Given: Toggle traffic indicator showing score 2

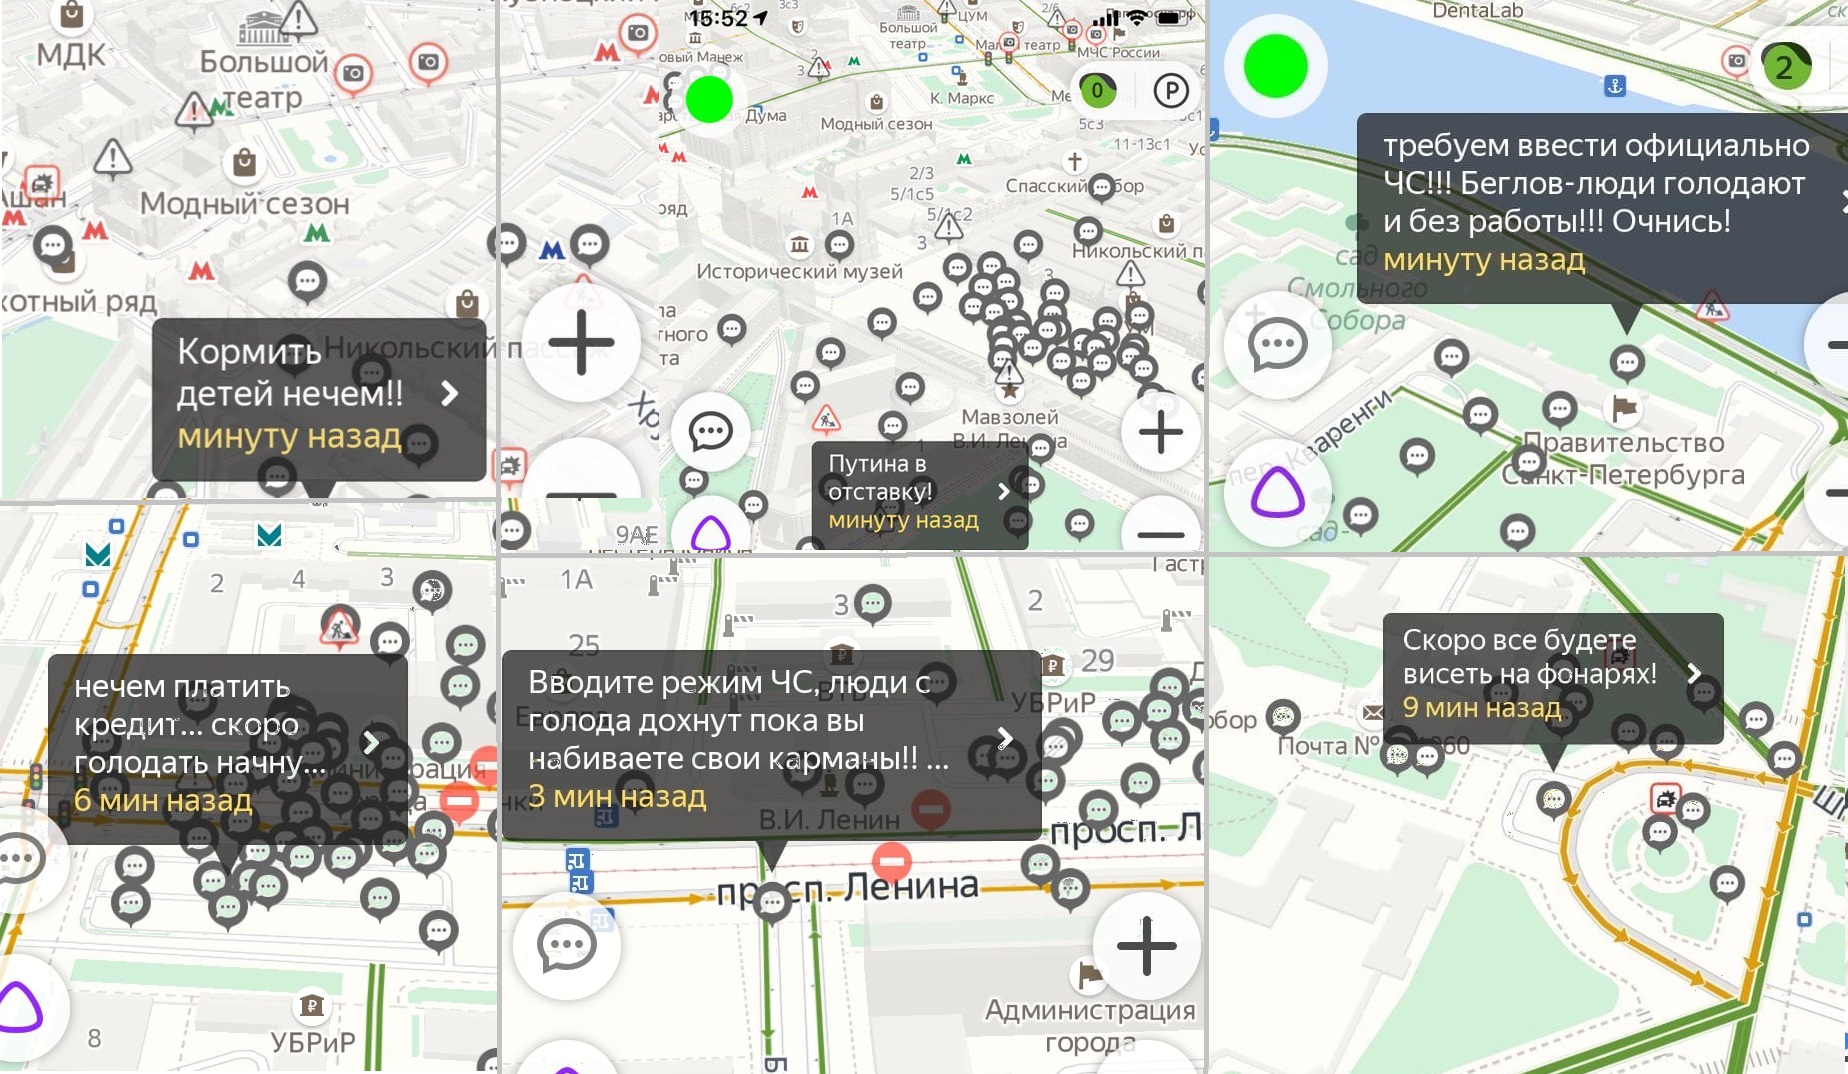Looking at the screenshot, I should point(1784,68).
